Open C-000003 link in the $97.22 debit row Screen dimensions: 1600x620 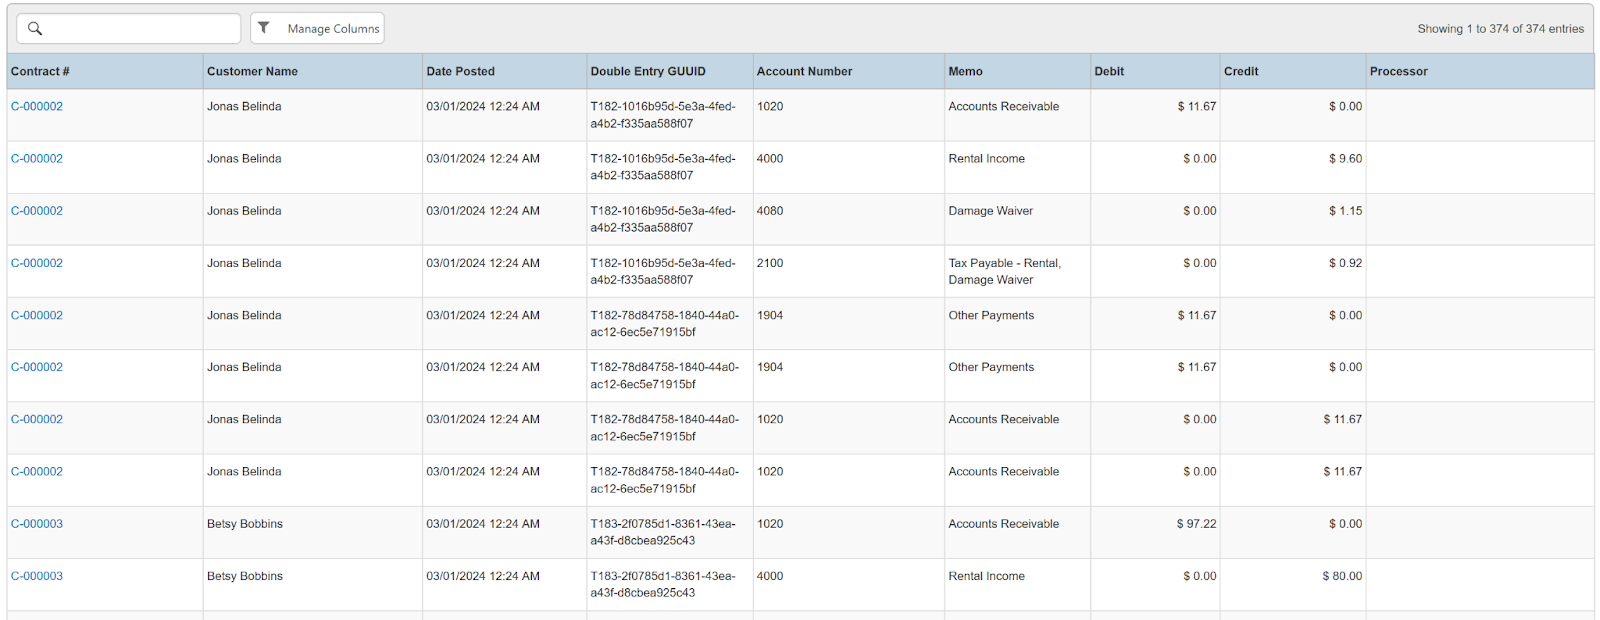point(37,524)
